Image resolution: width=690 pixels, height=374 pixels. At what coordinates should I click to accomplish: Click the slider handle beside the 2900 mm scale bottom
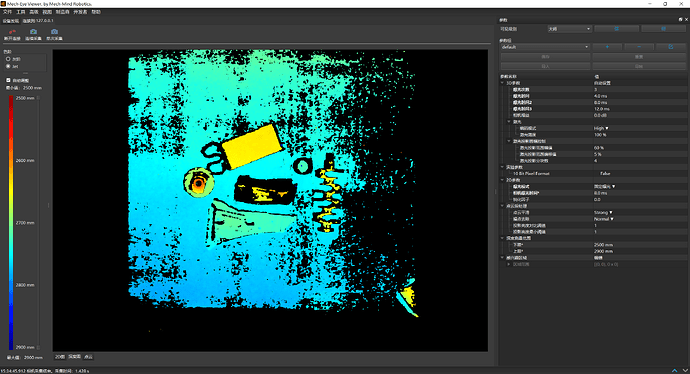click(38, 347)
